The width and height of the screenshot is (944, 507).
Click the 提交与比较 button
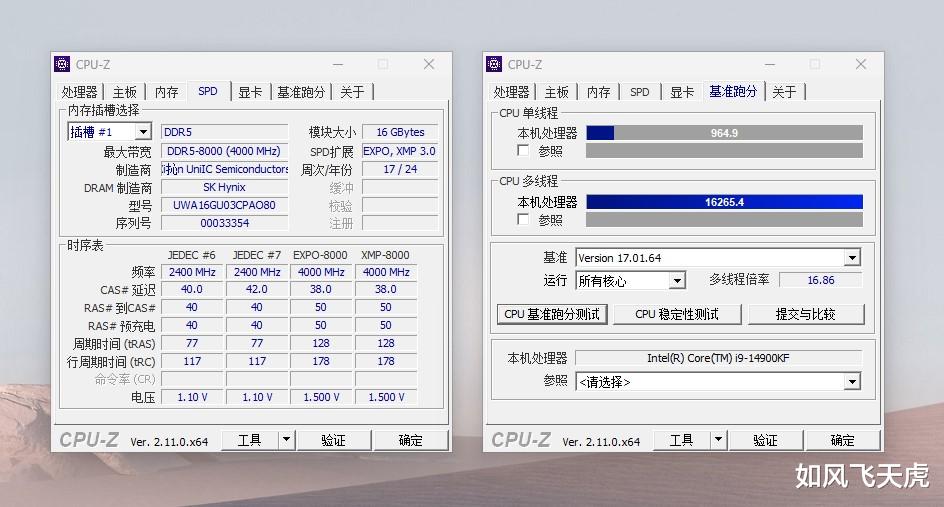[x=806, y=314]
